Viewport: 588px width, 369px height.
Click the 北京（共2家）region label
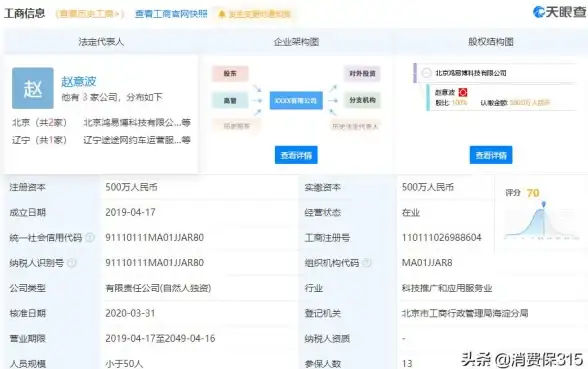[x=39, y=122]
